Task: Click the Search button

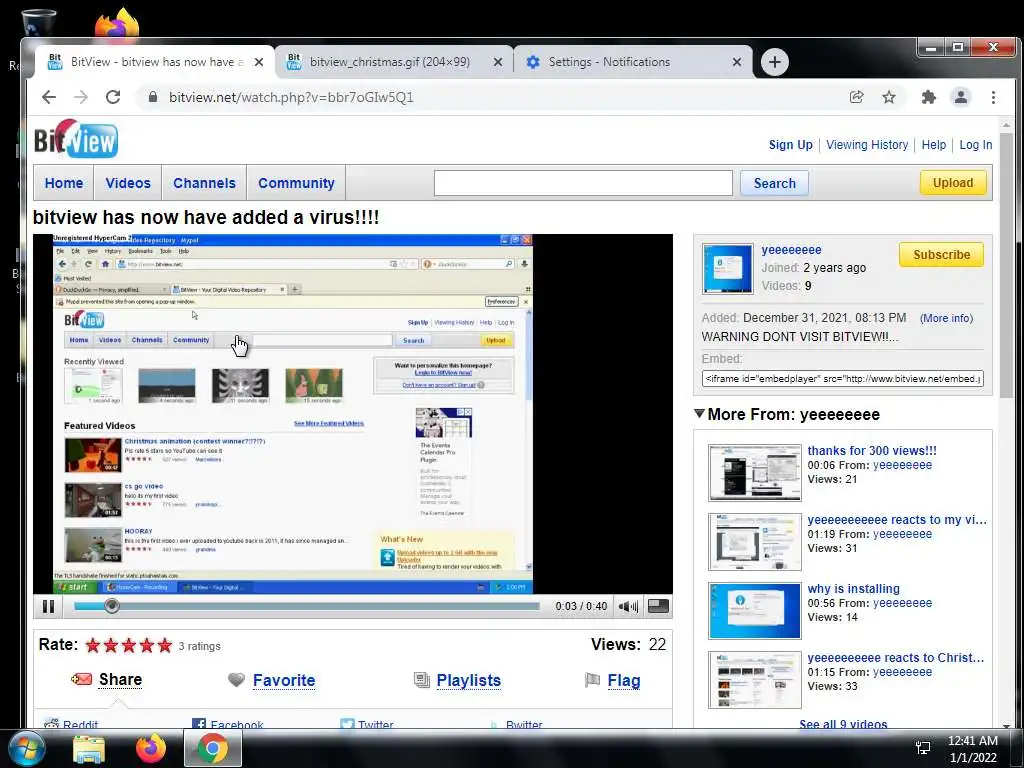Action: [x=775, y=183]
